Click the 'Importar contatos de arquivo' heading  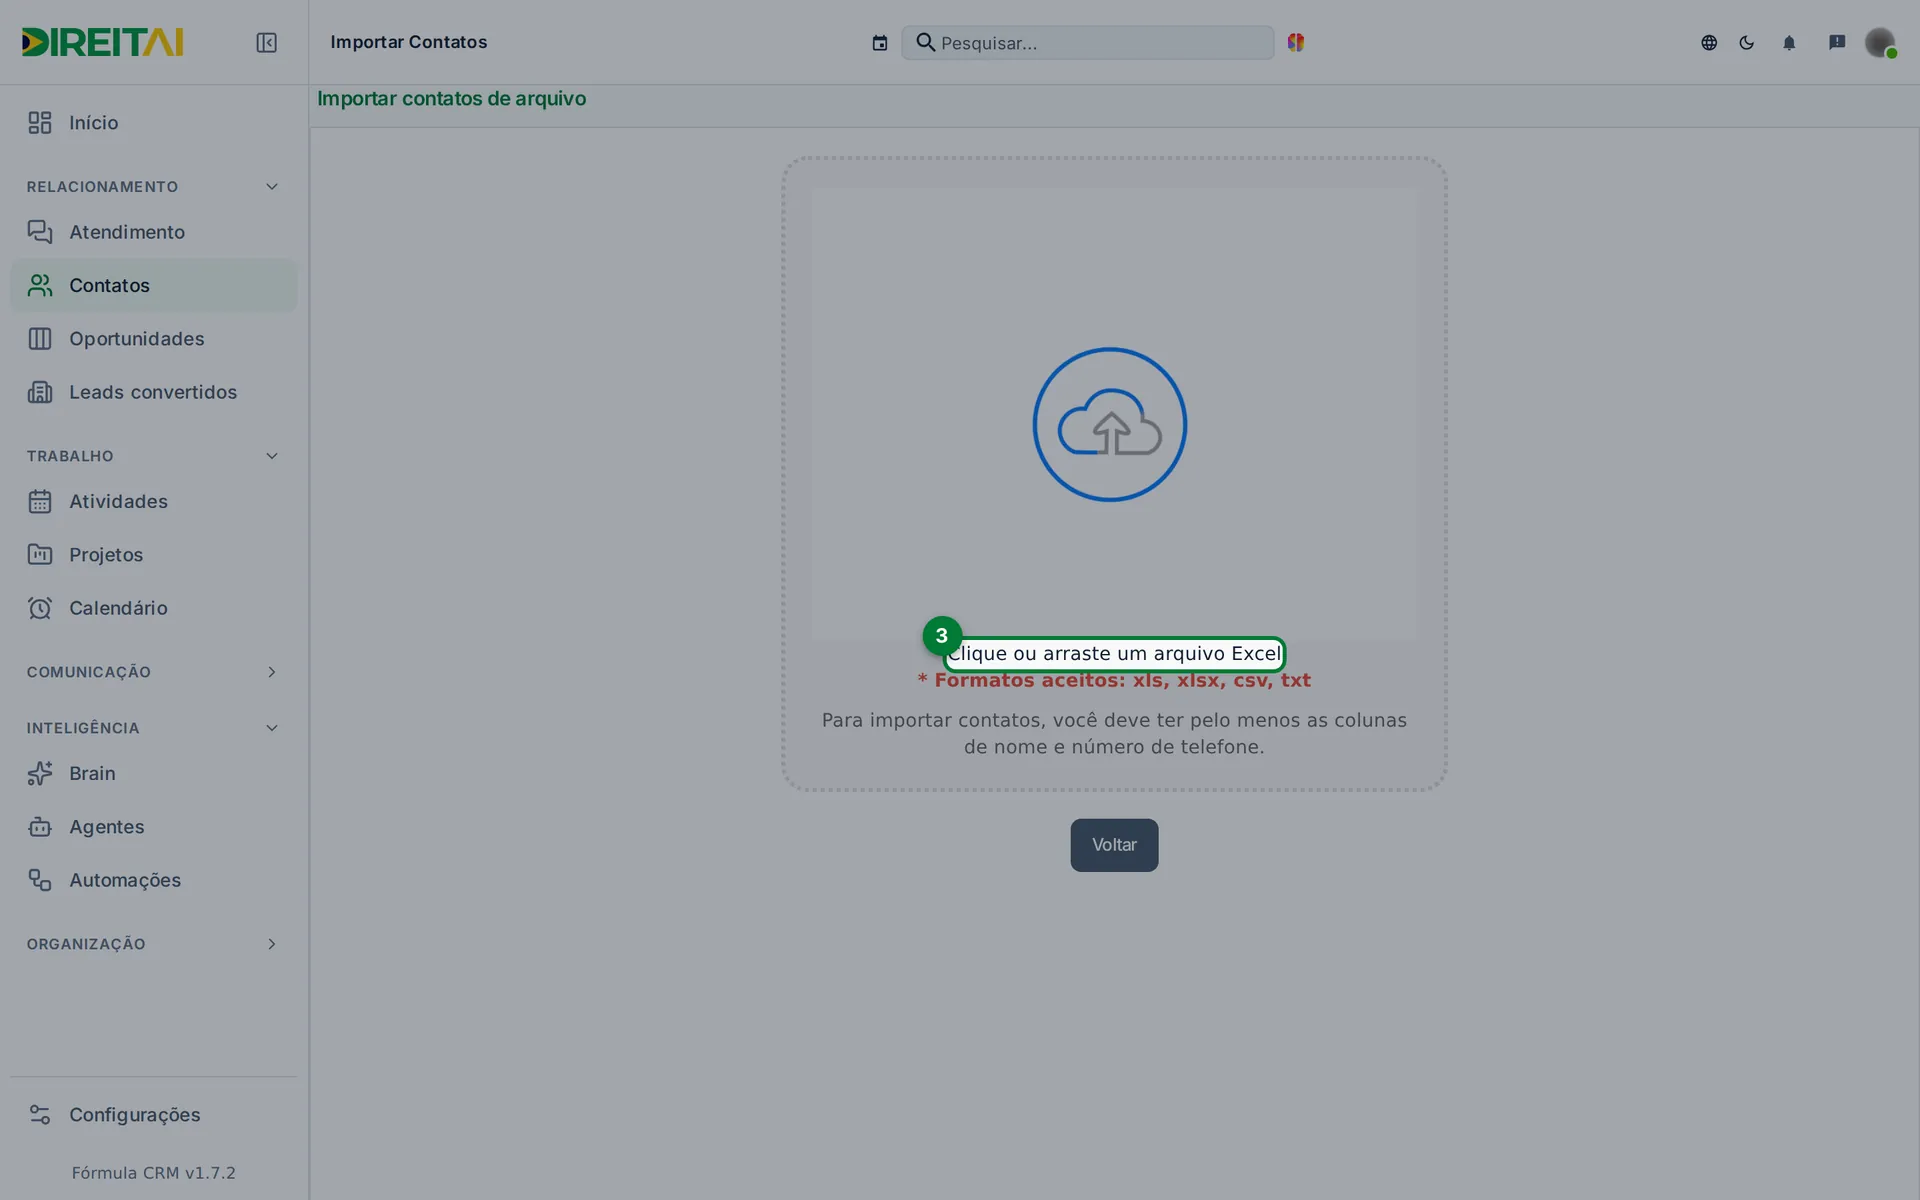(x=451, y=99)
